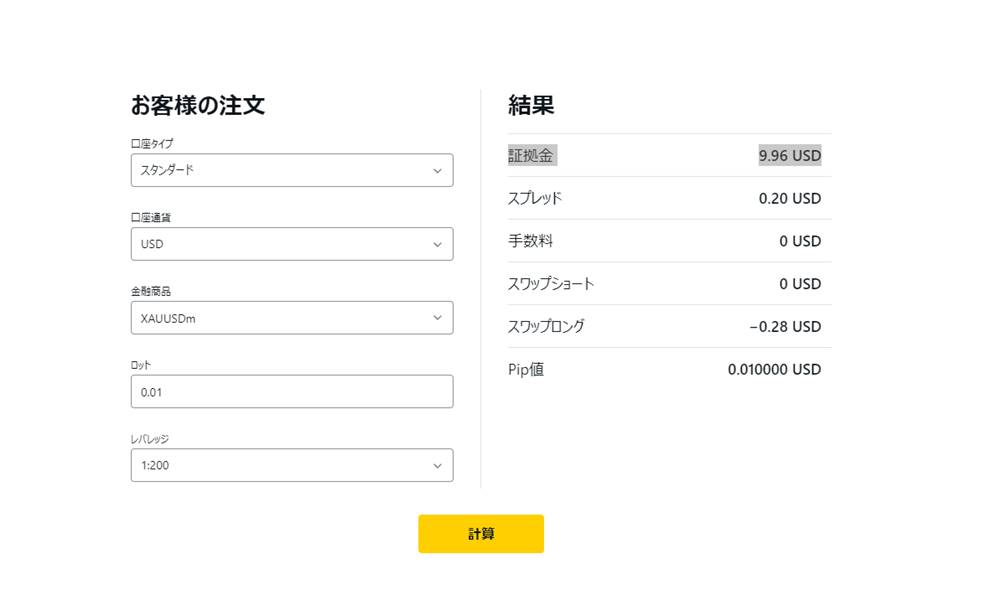1000x600 pixels.
Task: Click inside the ロット input field
Action: pyautogui.click(x=291, y=391)
